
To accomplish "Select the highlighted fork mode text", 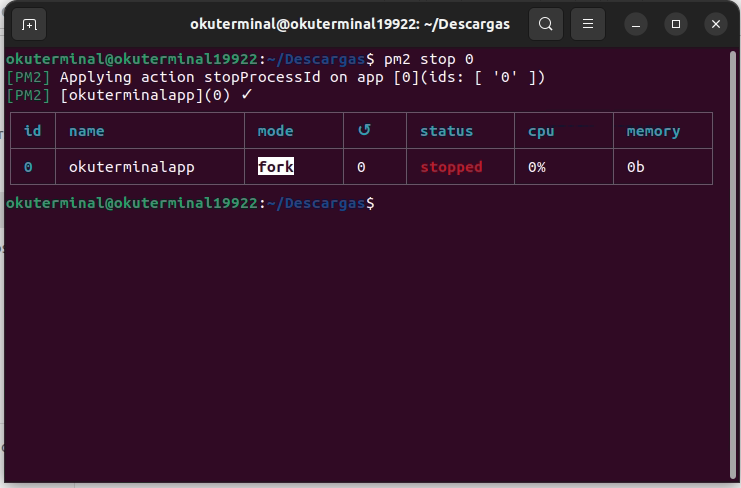I will (x=276, y=167).
